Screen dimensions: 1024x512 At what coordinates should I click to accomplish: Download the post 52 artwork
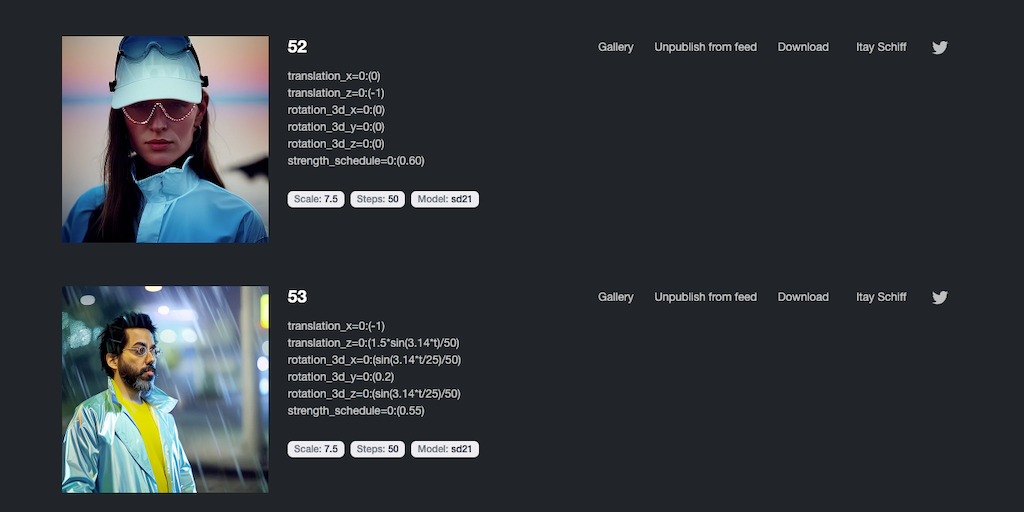803,47
